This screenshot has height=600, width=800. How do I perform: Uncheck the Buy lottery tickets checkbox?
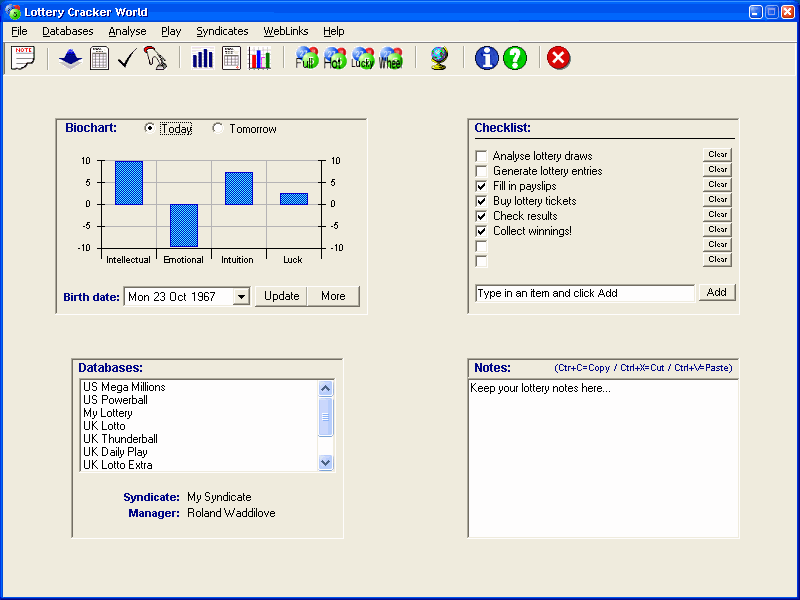pos(481,201)
